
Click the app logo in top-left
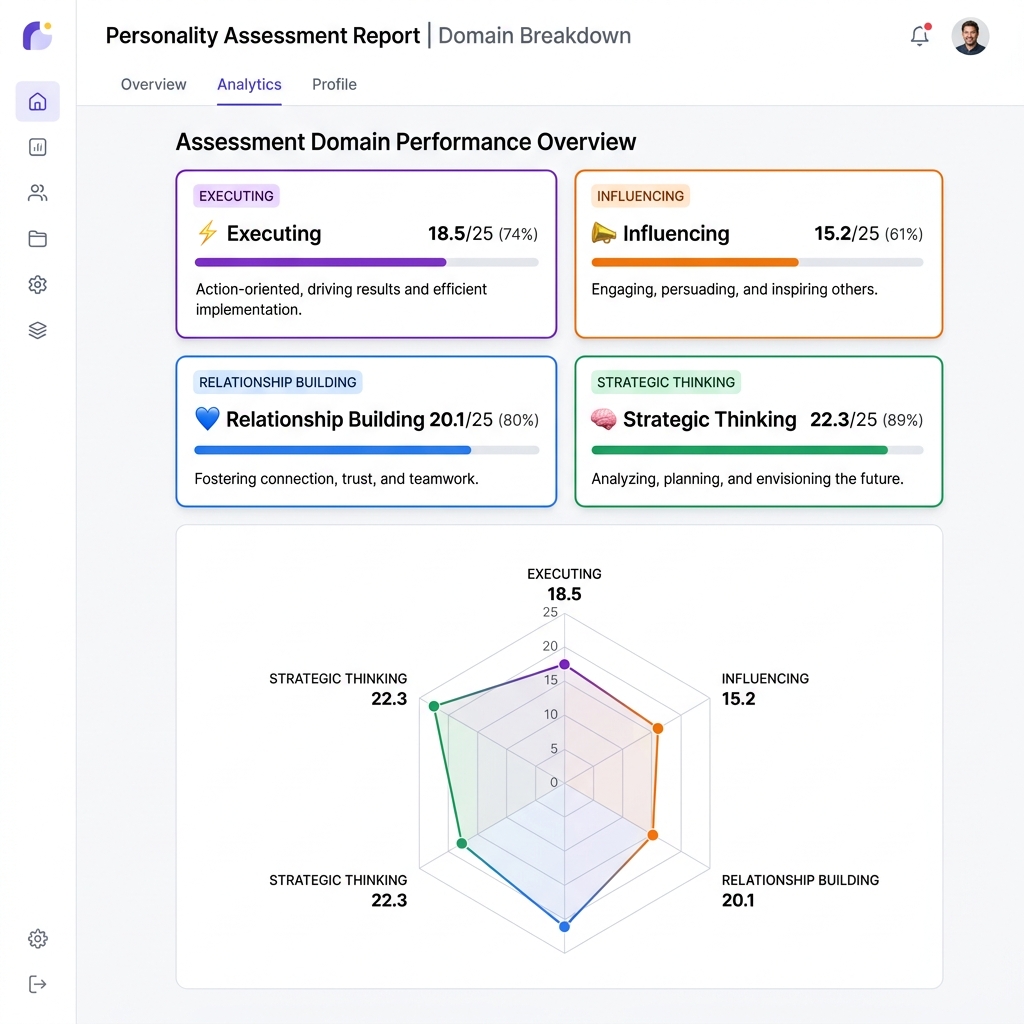point(37,35)
